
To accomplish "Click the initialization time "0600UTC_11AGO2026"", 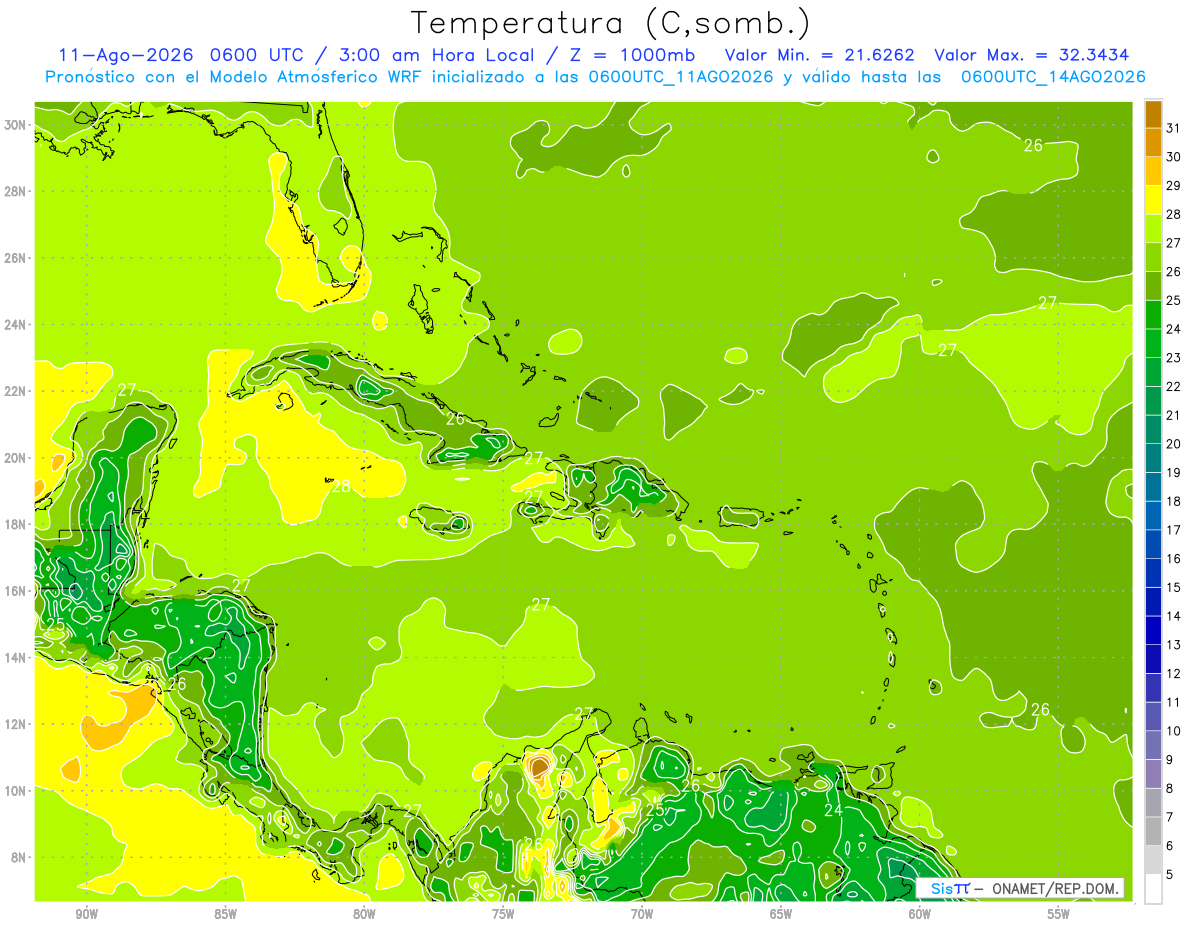I will click(x=681, y=77).
